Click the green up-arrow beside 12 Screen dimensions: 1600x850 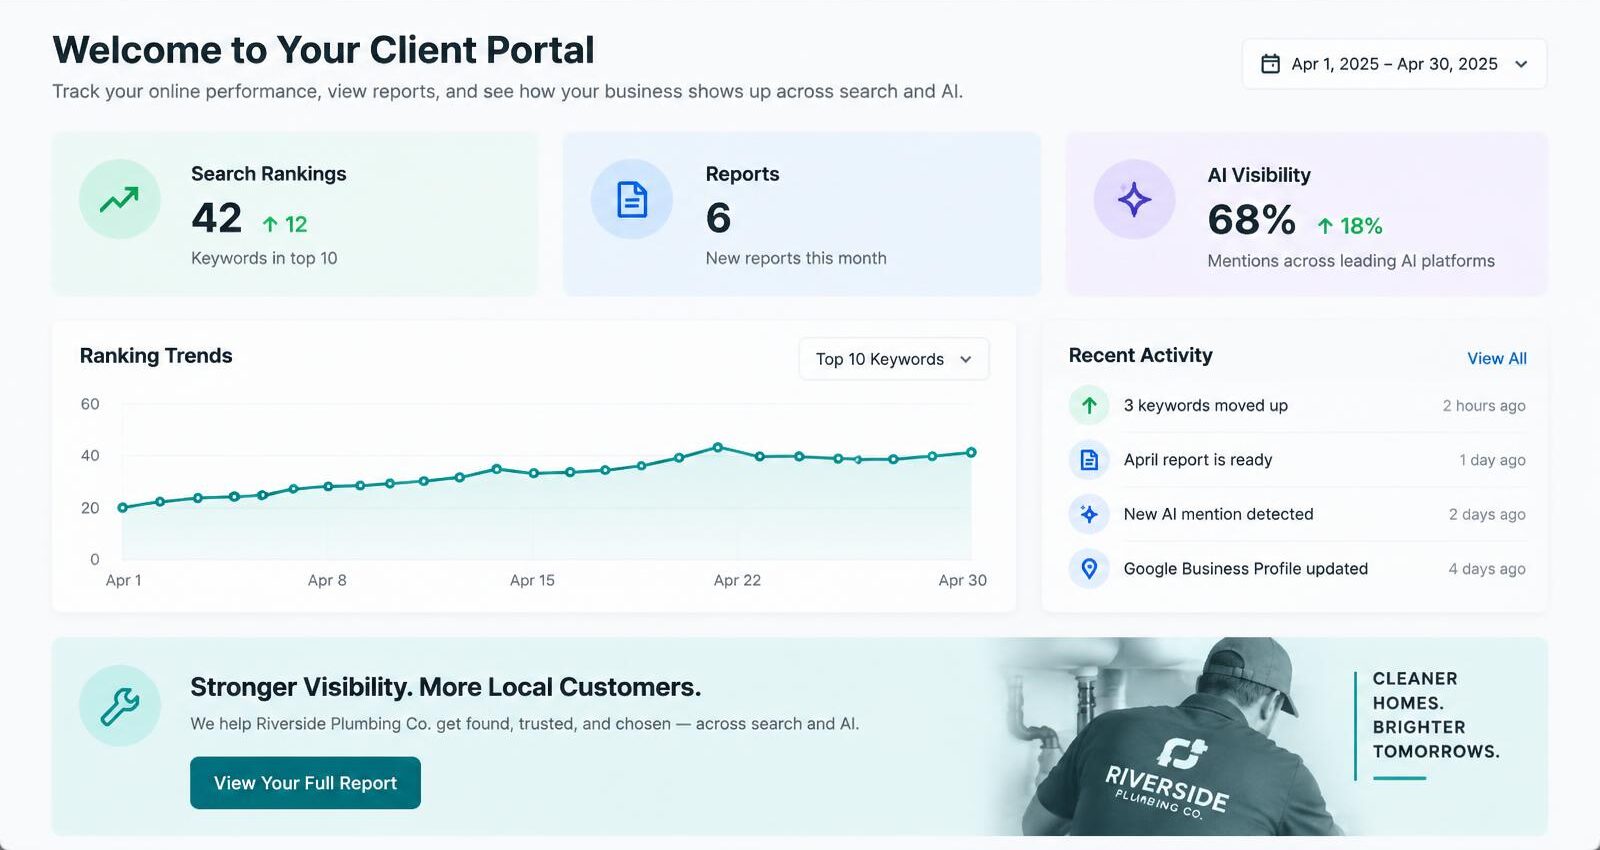pos(270,224)
